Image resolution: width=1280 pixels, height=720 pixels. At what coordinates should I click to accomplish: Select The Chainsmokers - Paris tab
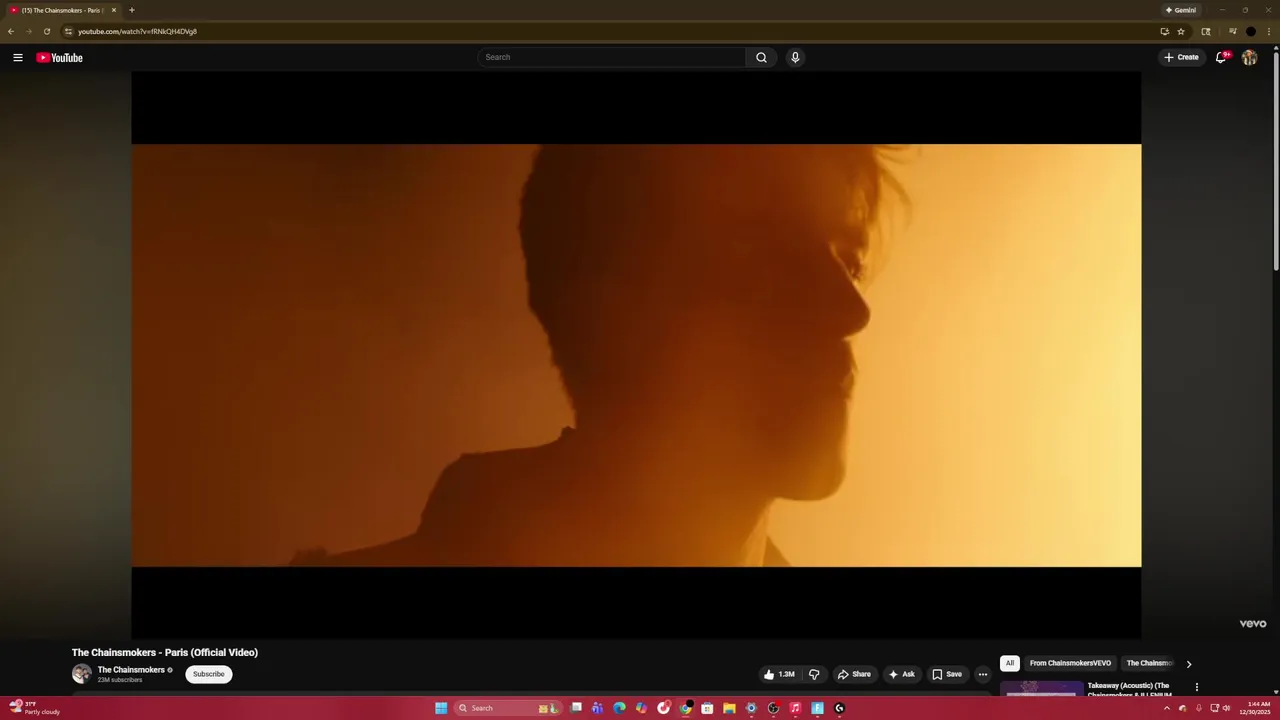[62, 10]
